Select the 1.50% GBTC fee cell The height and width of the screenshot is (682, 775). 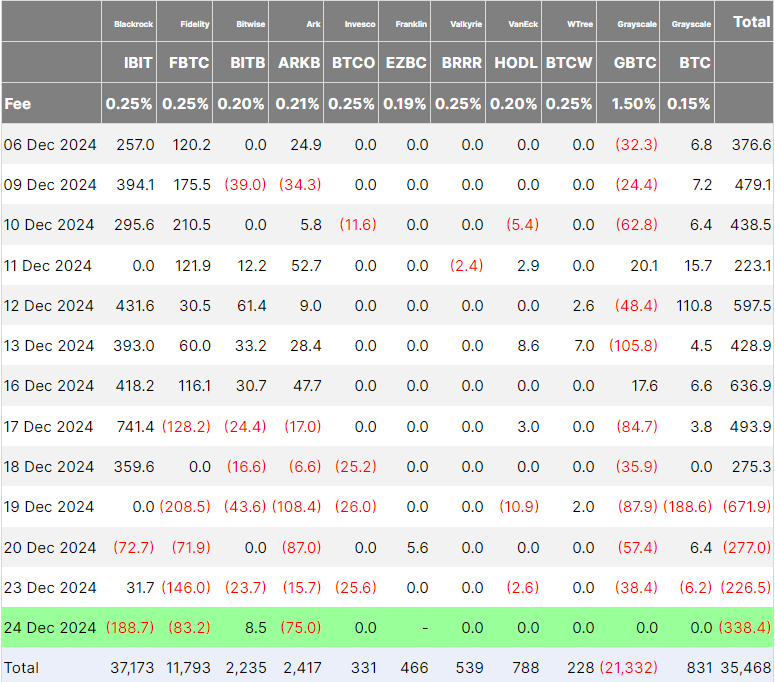633,104
